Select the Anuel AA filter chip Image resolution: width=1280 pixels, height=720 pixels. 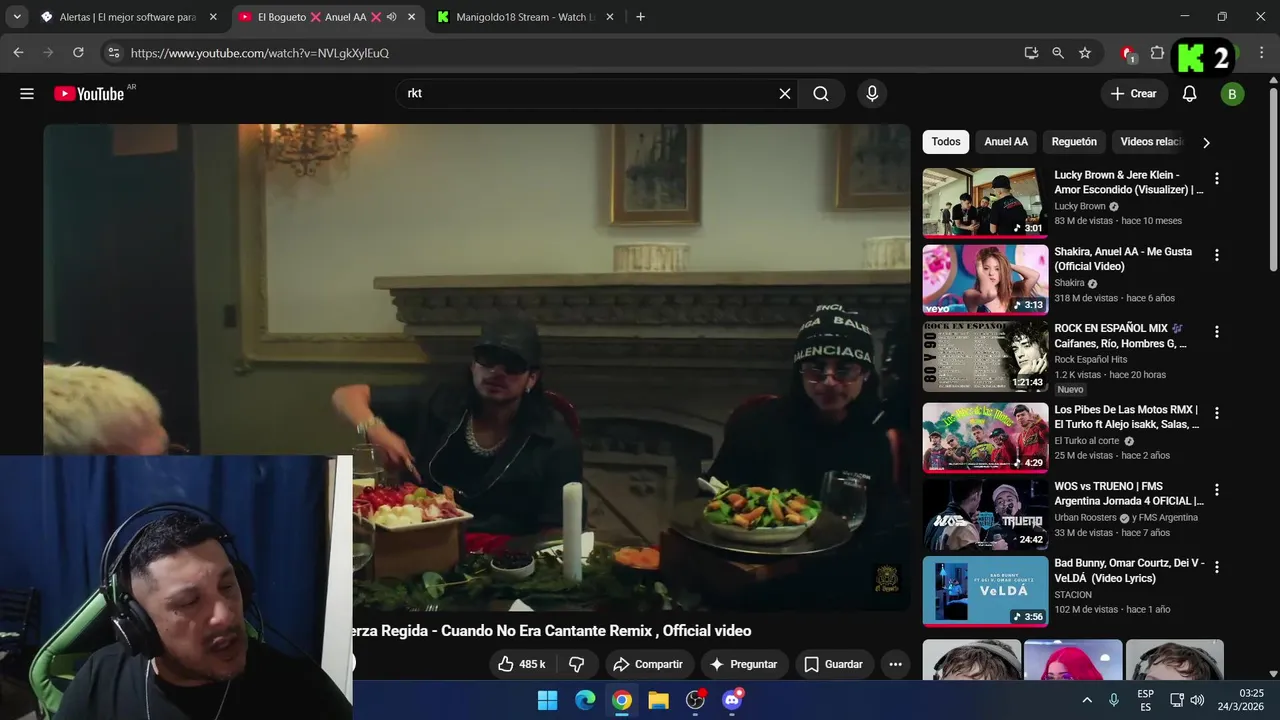coord(1006,142)
